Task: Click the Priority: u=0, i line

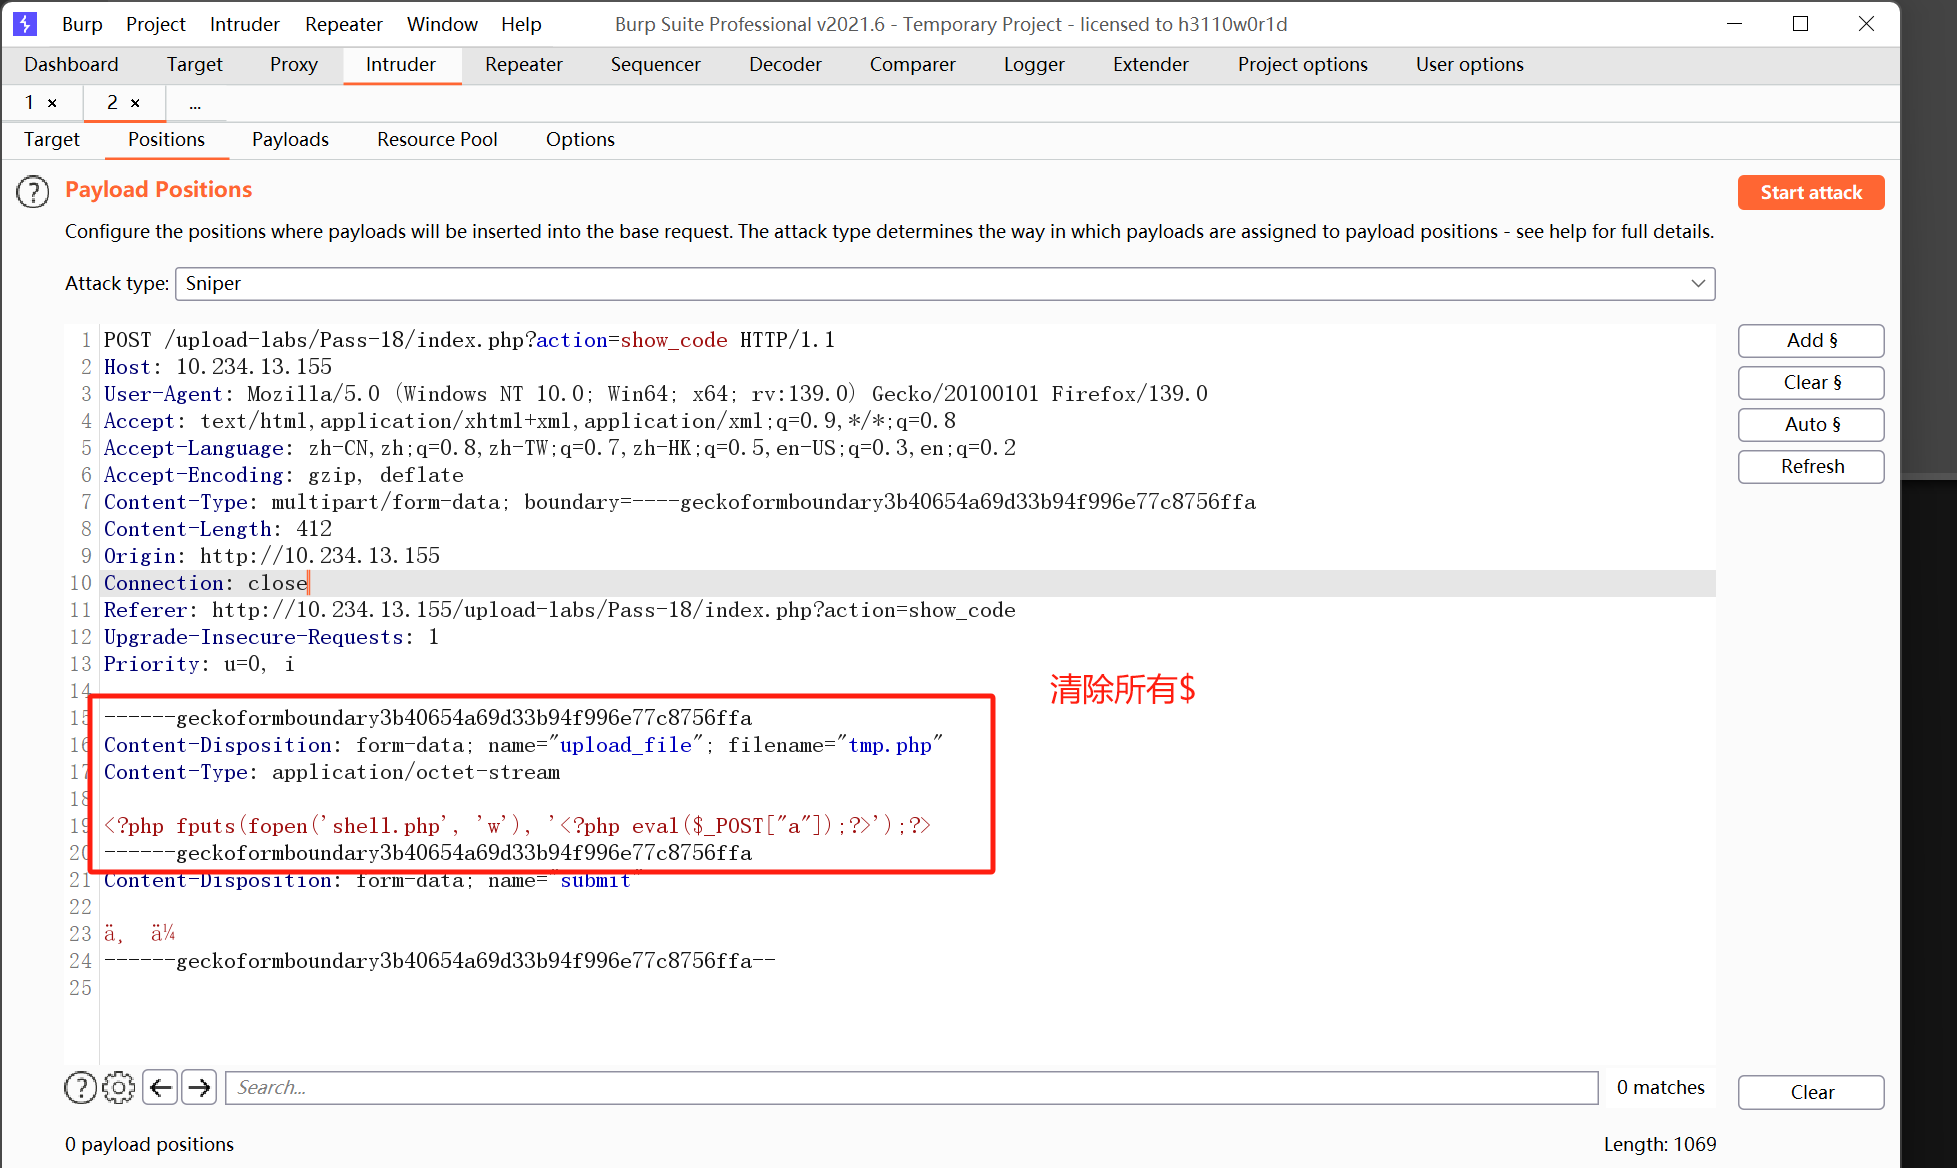Action: click(x=200, y=664)
